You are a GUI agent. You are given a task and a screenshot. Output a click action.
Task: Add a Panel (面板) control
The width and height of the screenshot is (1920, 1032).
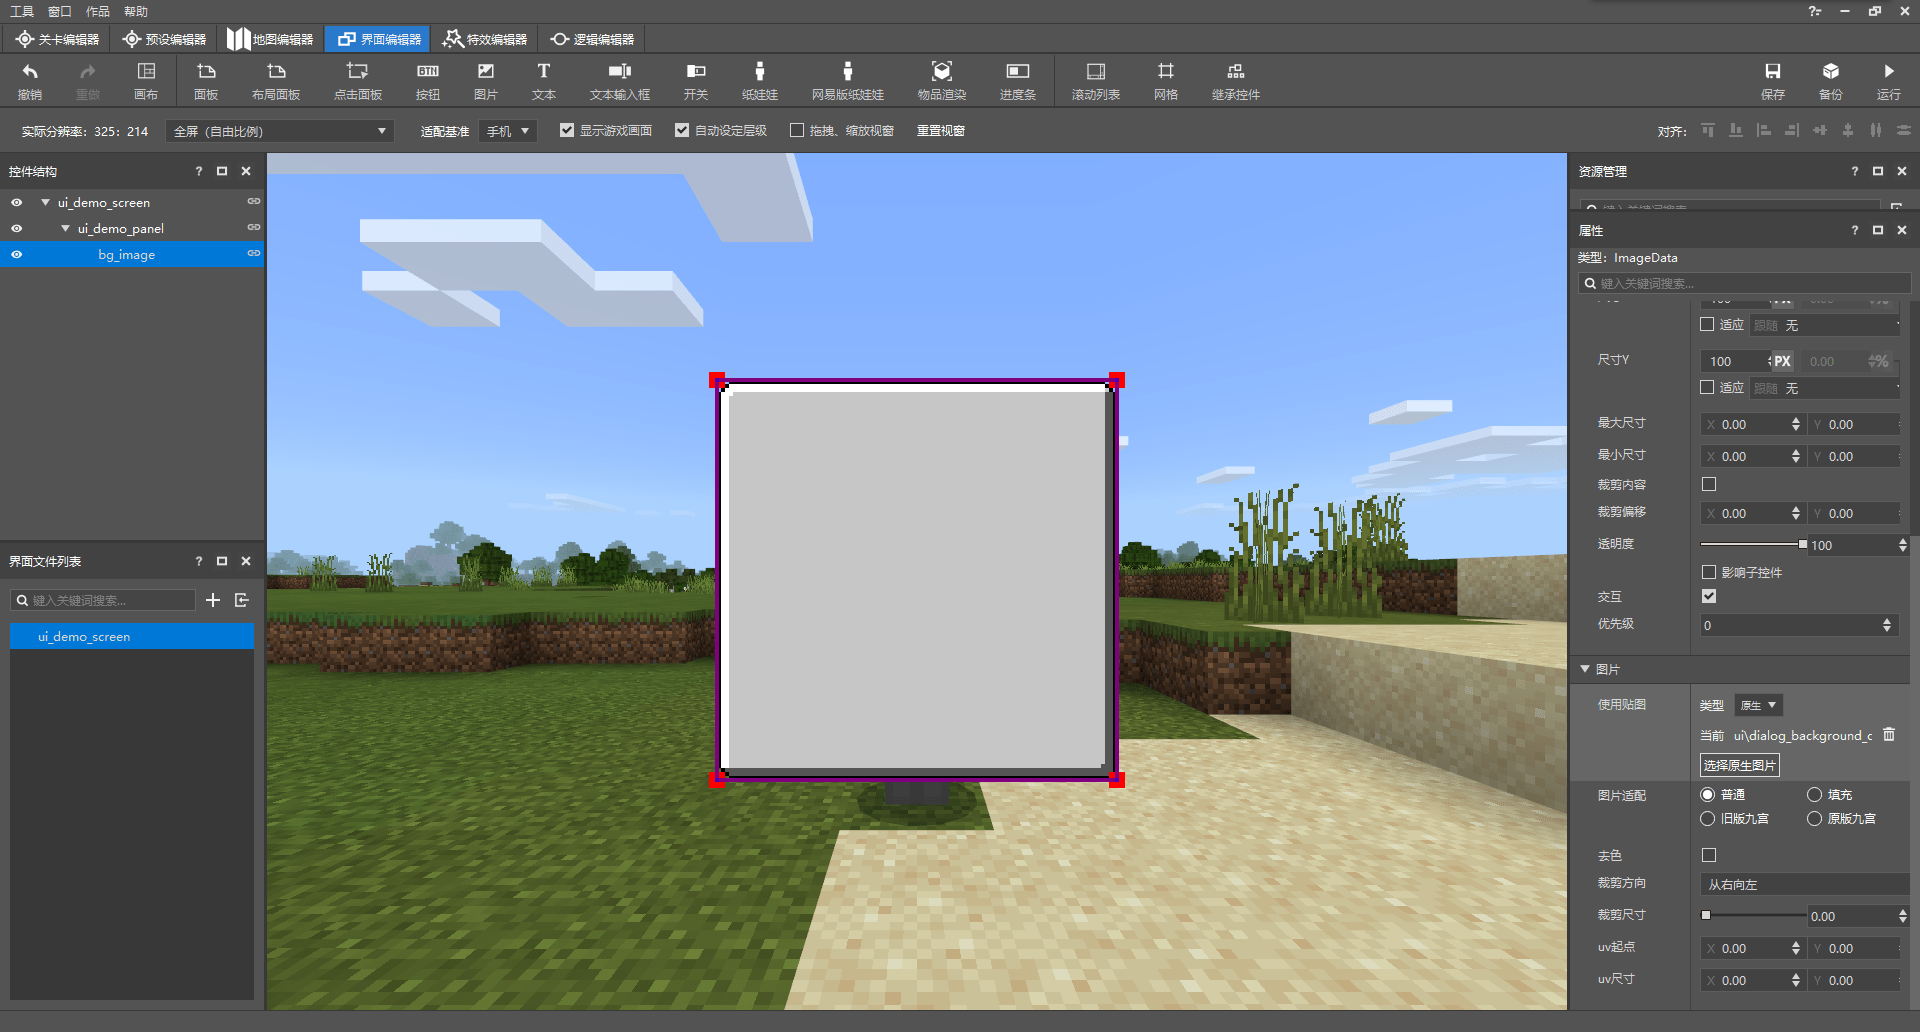(x=206, y=81)
